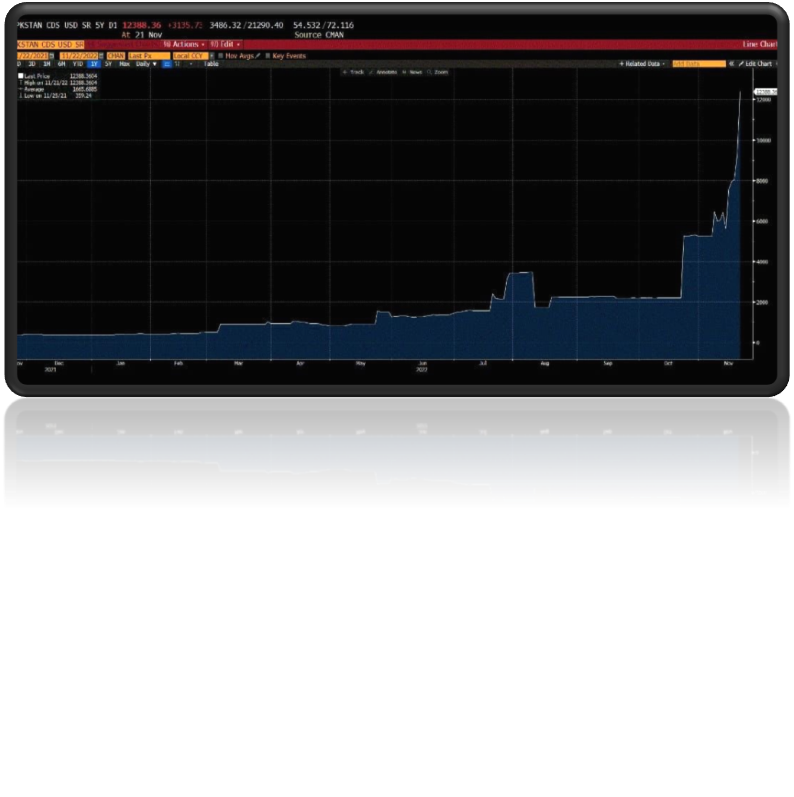The height and width of the screenshot is (797, 794).
Task: Open the chart type dropdown arrow
Action: (x=191, y=65)
